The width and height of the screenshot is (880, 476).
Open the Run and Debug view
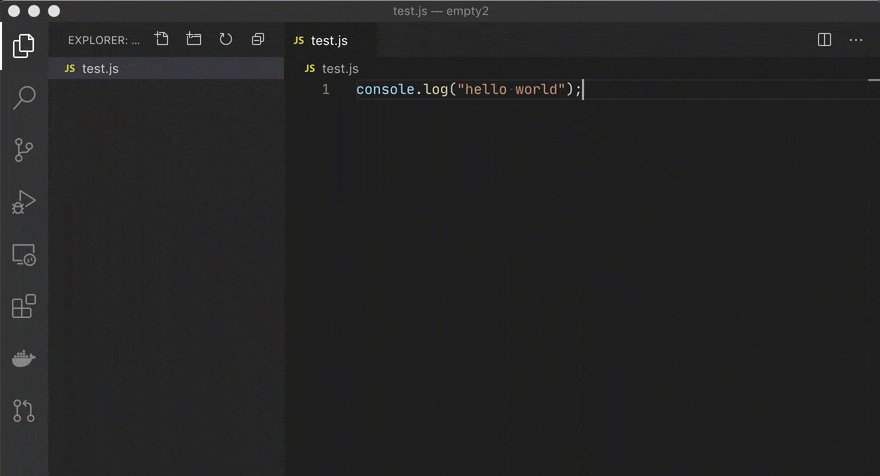tap(24, 202)
